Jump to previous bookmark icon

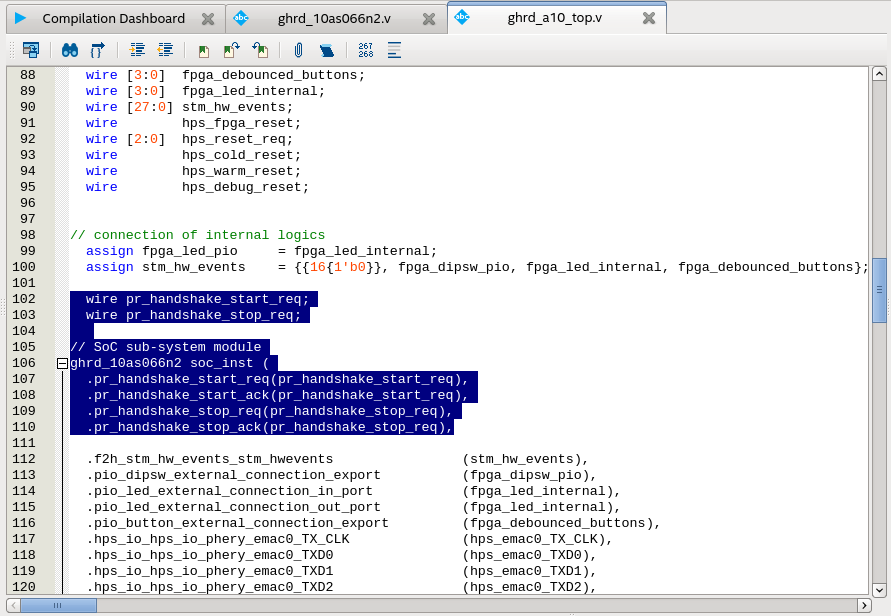click(x=259, y=49)
